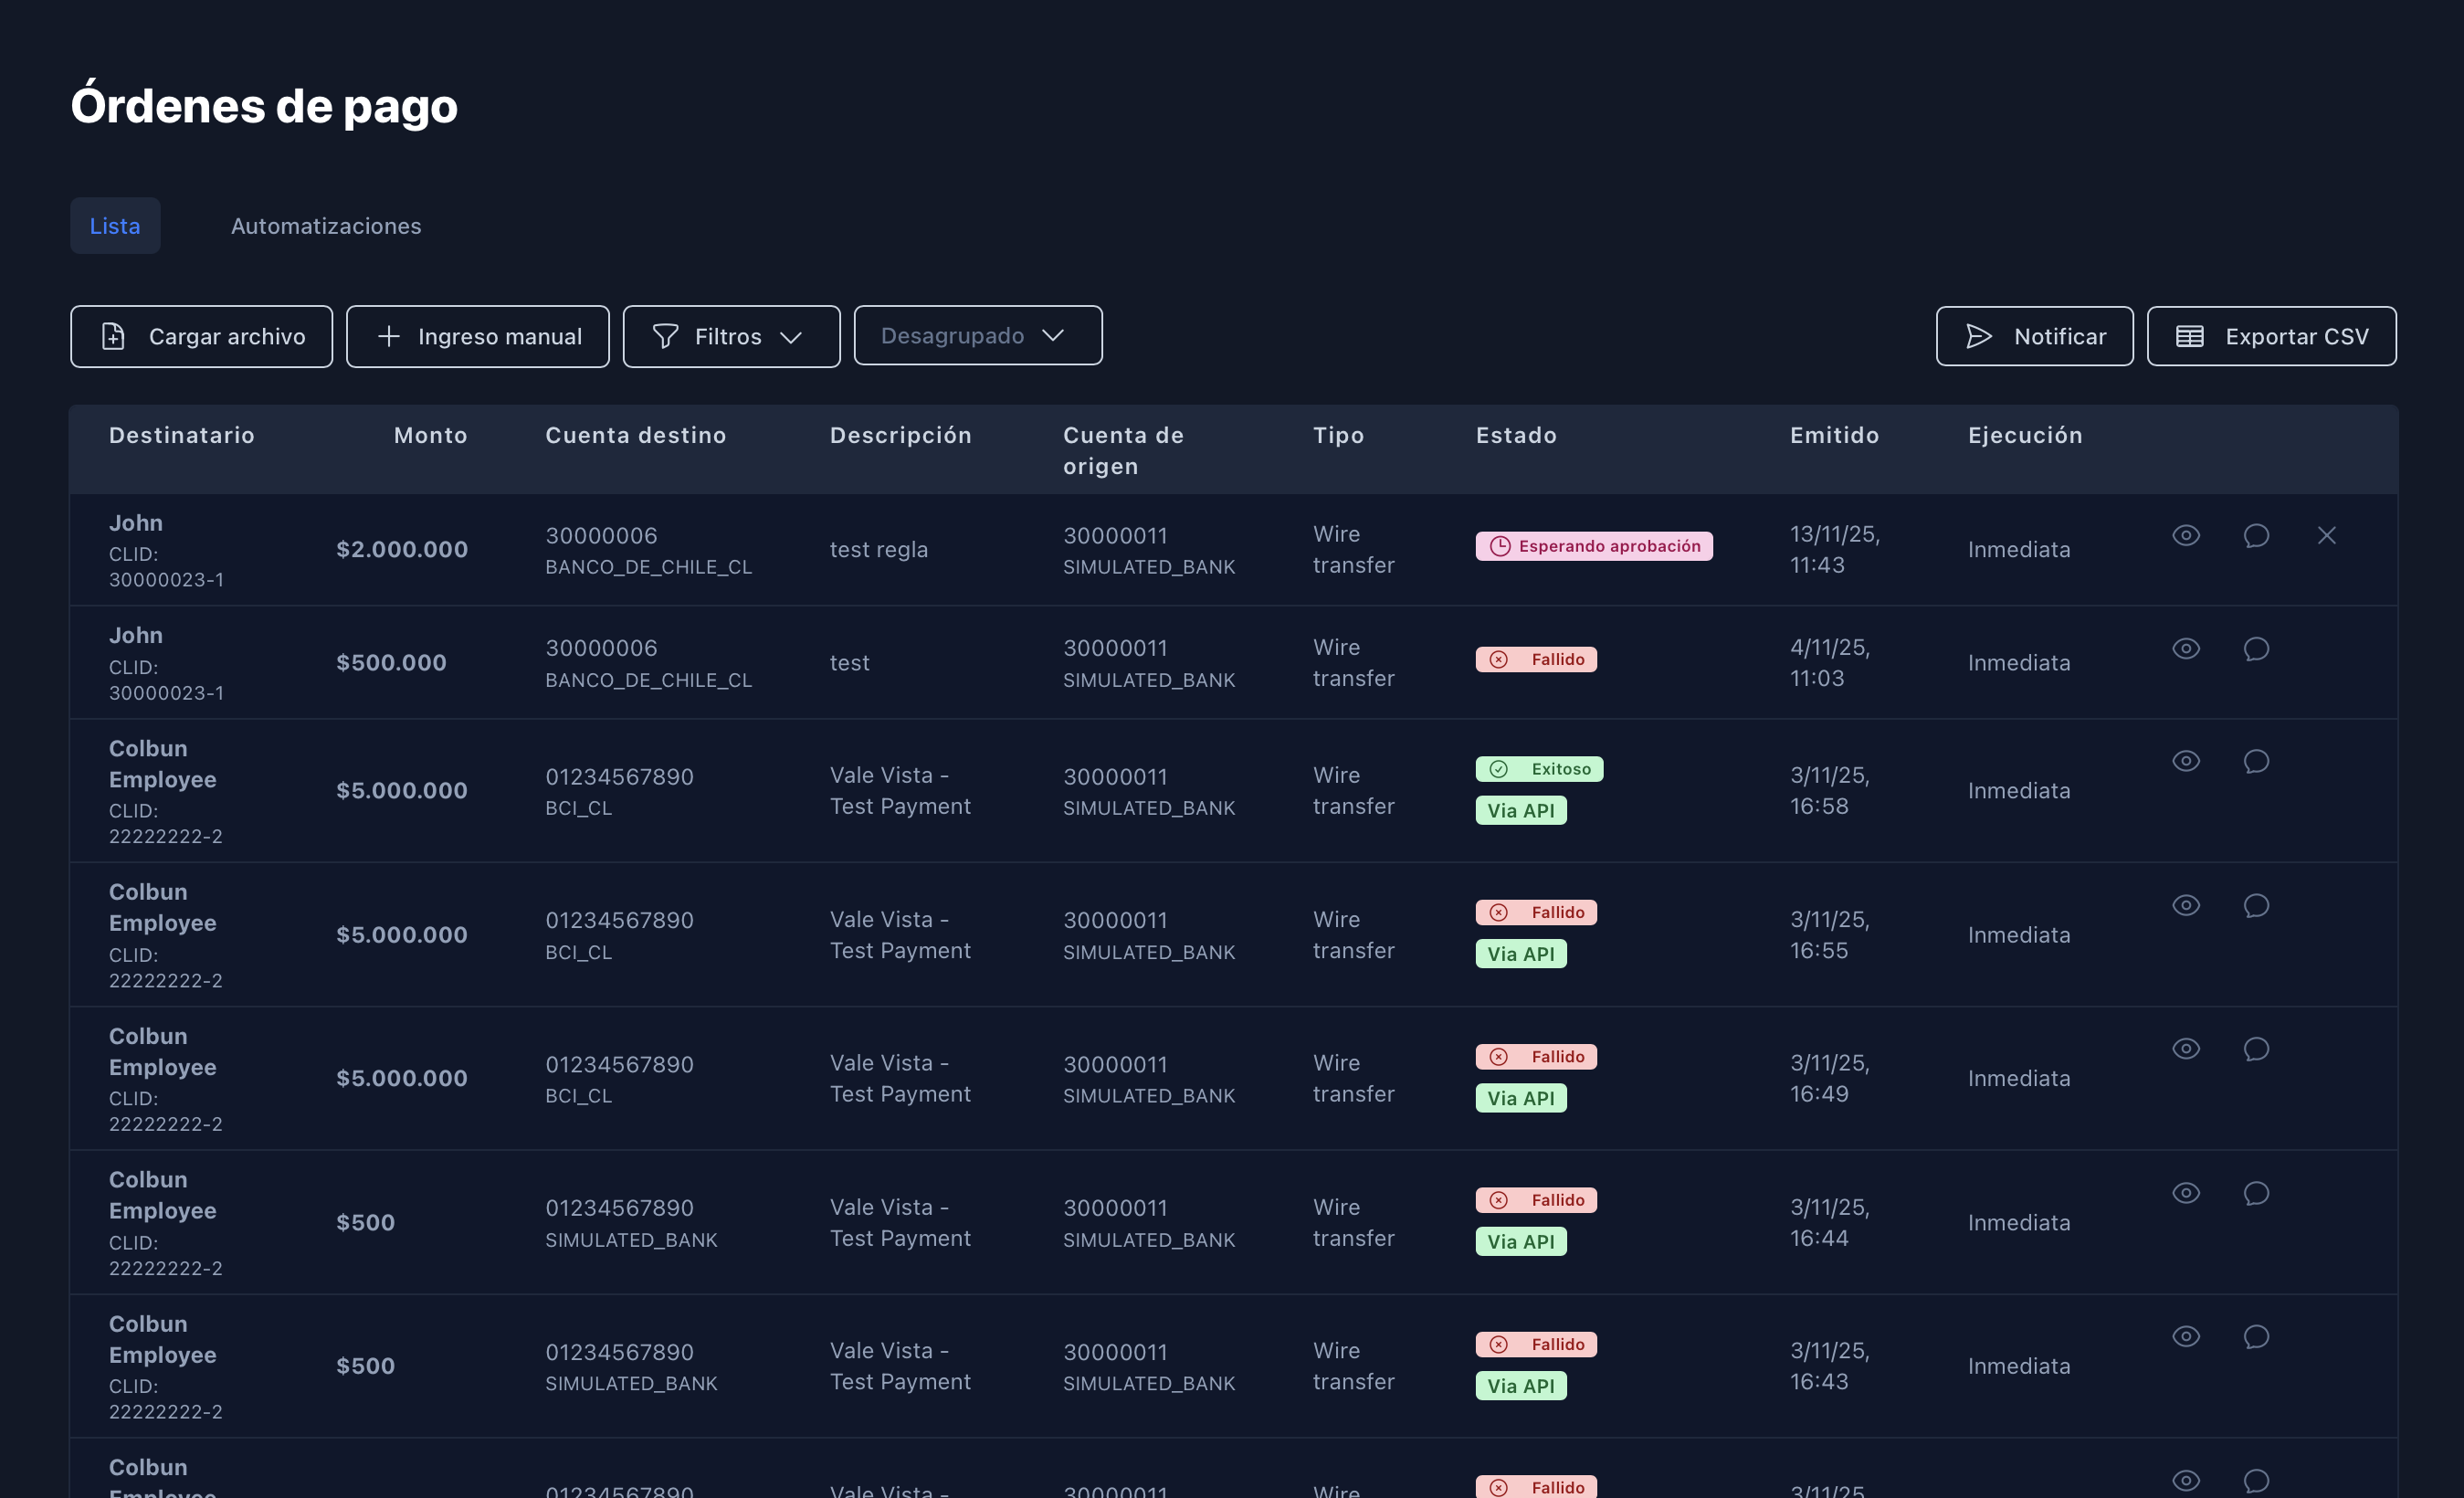Open the Desagrupado grouping dropdown
The image size is (2464, 1498).
(x=977, y=335)
